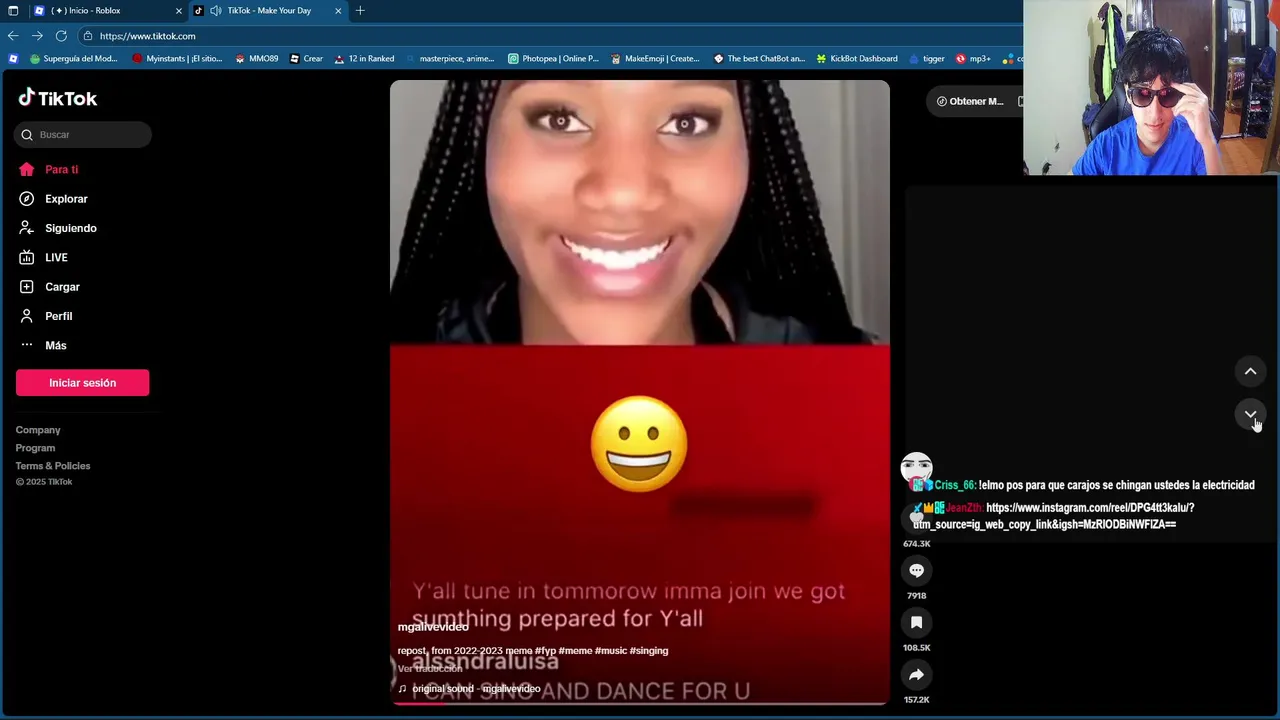
Task: Click the #meme hashtag
Action: (x=575, y=651)
